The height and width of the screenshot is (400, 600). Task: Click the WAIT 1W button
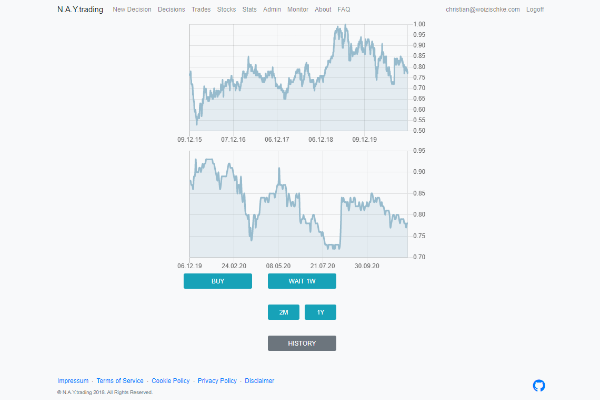pyautogui.click(x=302, y=281)
